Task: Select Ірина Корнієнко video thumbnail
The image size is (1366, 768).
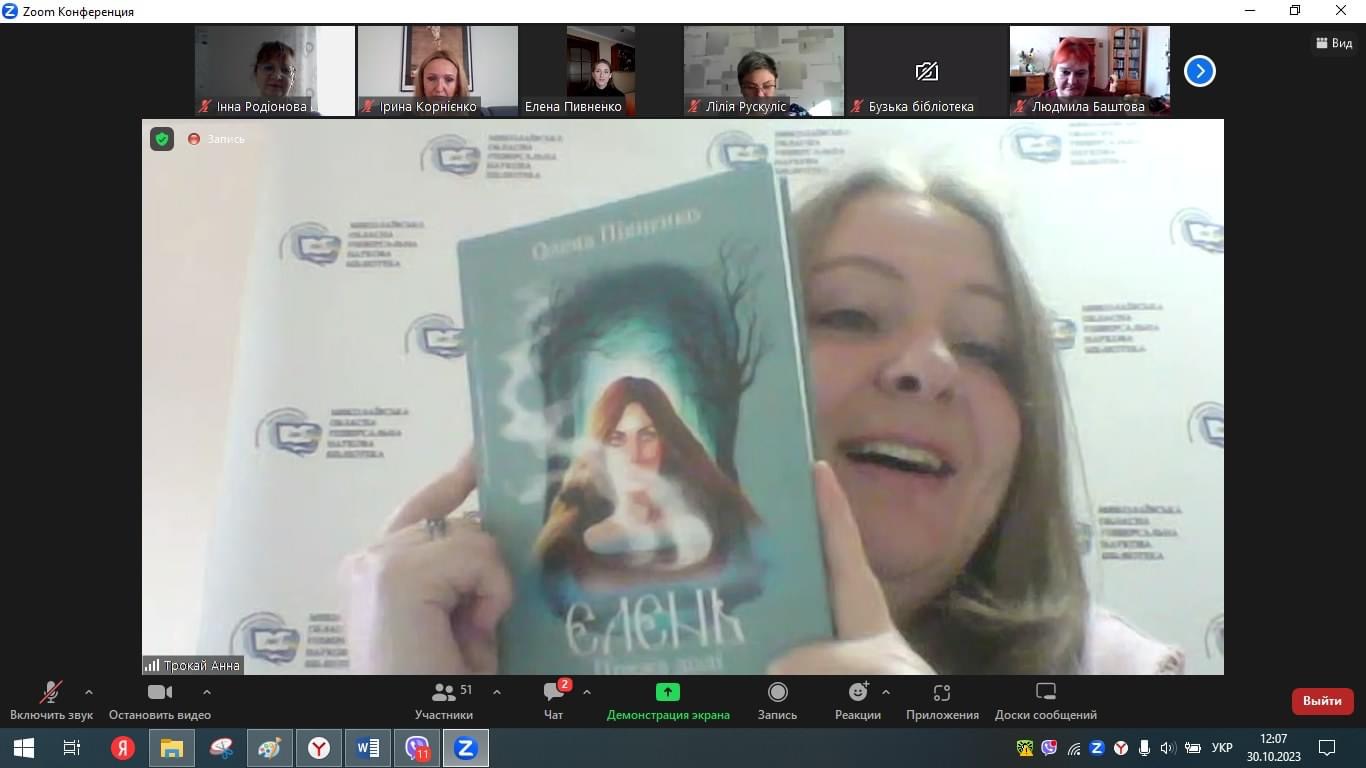Action: (x=438, y=71)
